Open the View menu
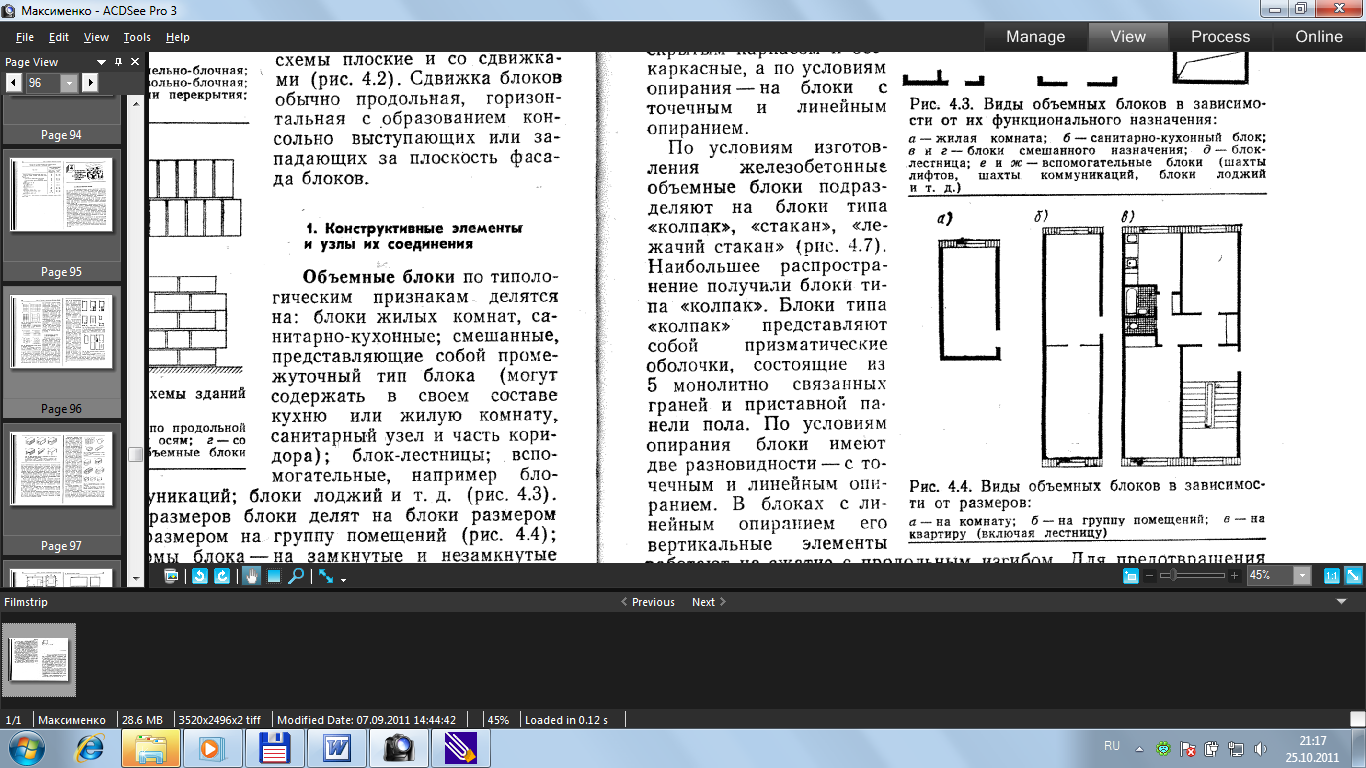The image size is (1366, 768). click(96, 37)
